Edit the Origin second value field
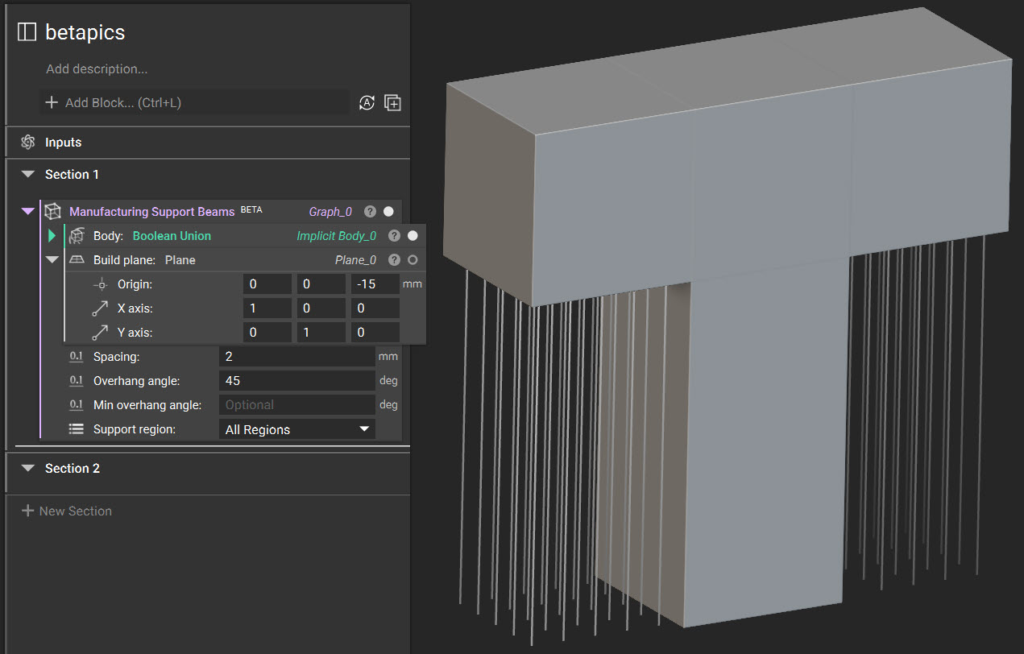 (x=321, y=284)
